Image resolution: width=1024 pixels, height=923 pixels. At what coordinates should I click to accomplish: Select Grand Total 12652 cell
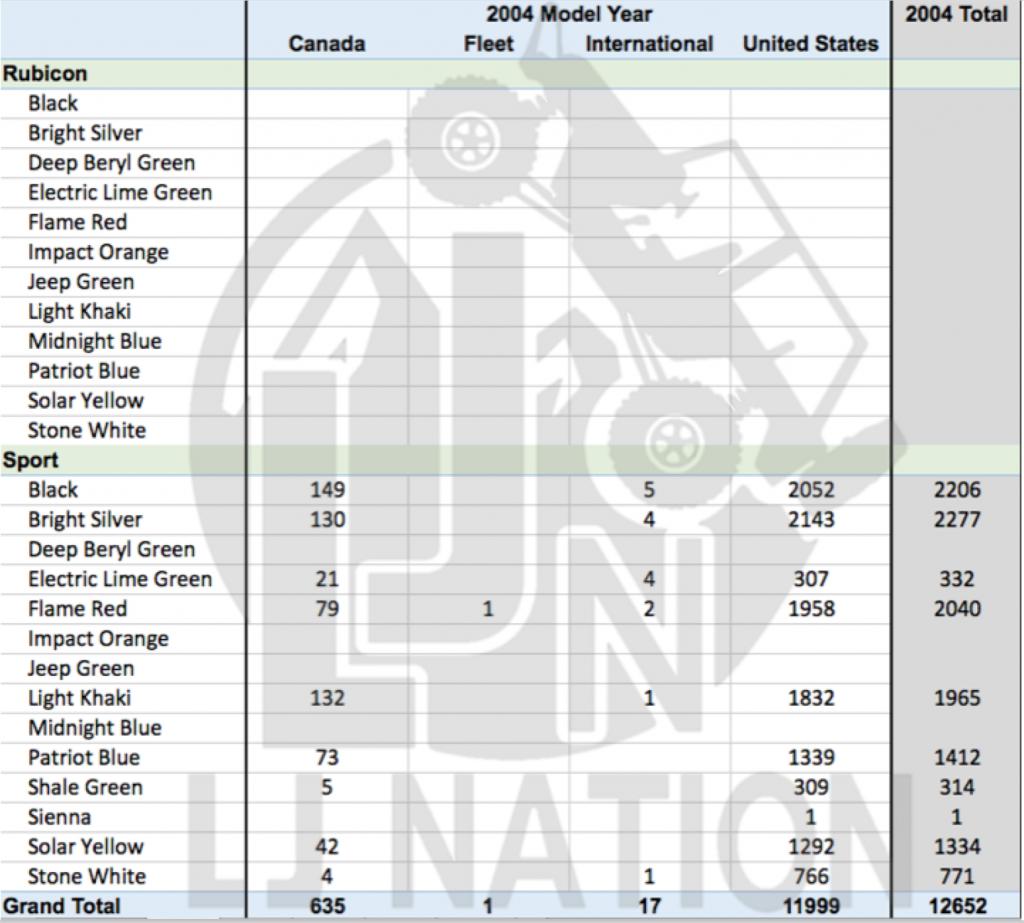(x=957, y=906)
